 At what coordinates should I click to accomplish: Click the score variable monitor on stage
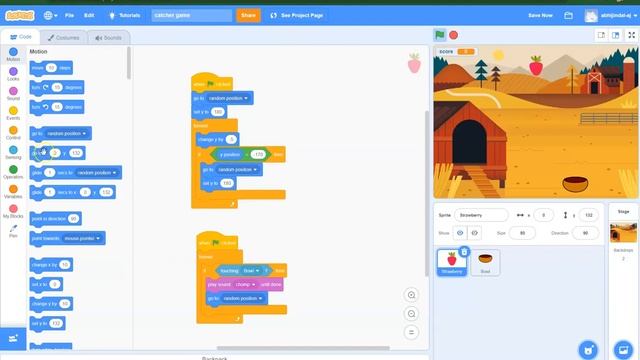[x=456, y=51]
